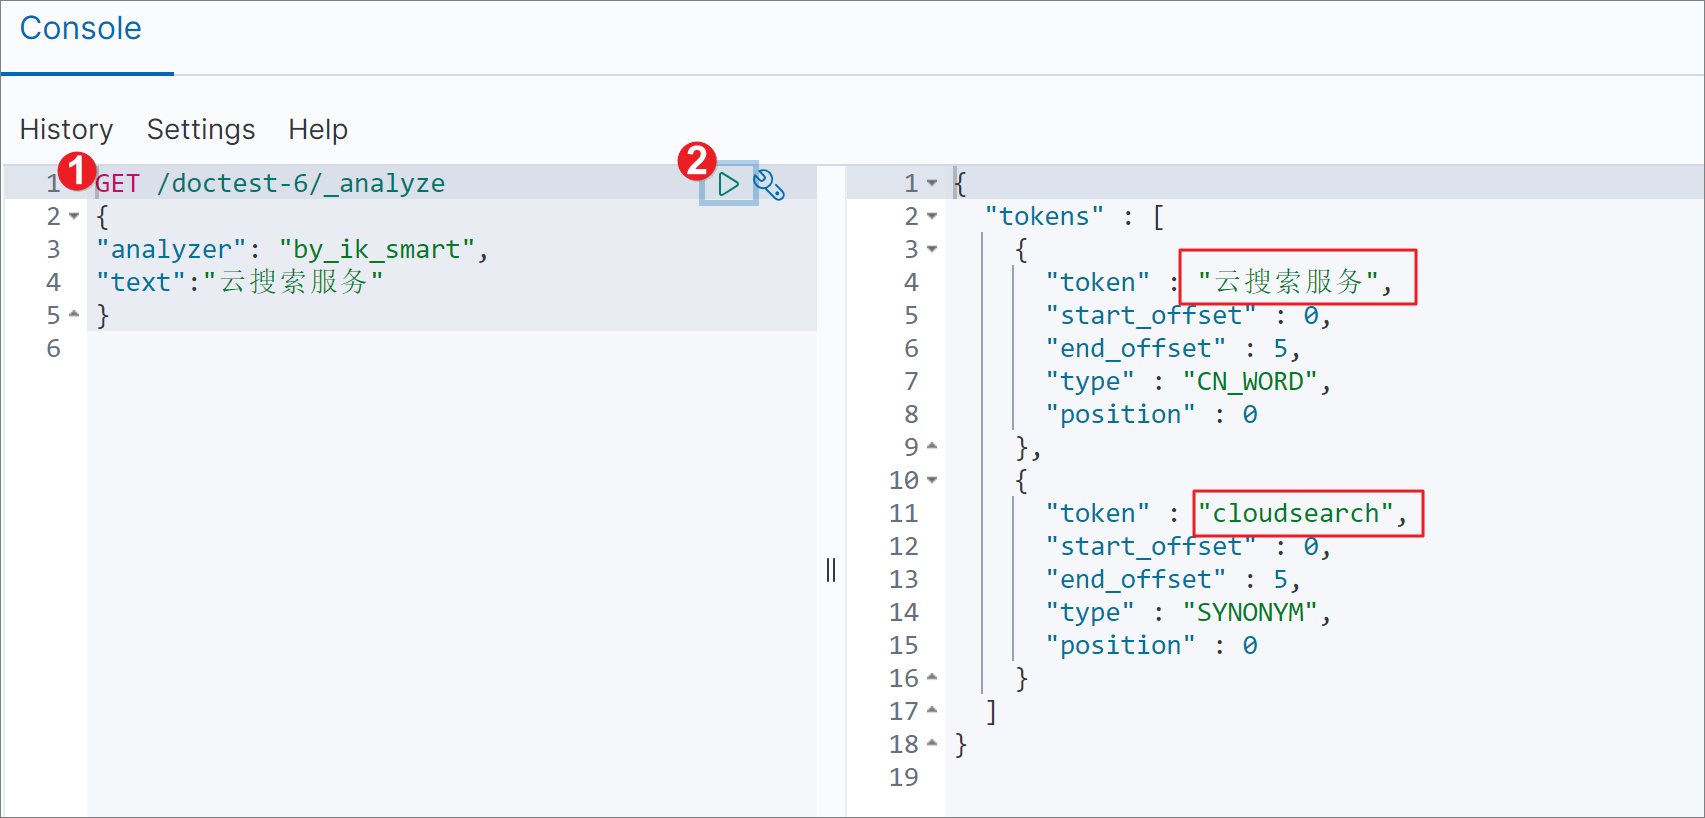
Task: Toggle fold marker at output line 18
Action: tap(932, 743)
